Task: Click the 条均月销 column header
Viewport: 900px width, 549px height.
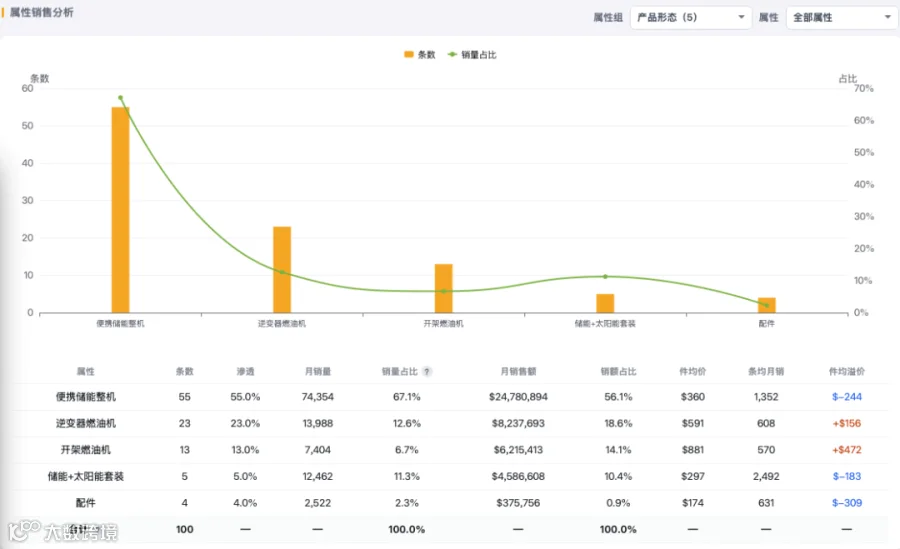Action: 766,372
